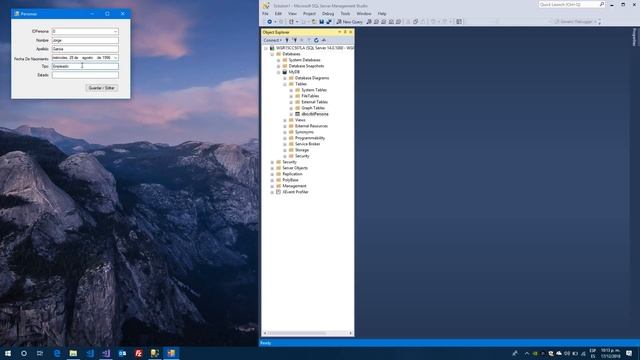Open the Debug menu in SSMS
The height and width of the screenshot is (360, 640).
coord(328,13)
